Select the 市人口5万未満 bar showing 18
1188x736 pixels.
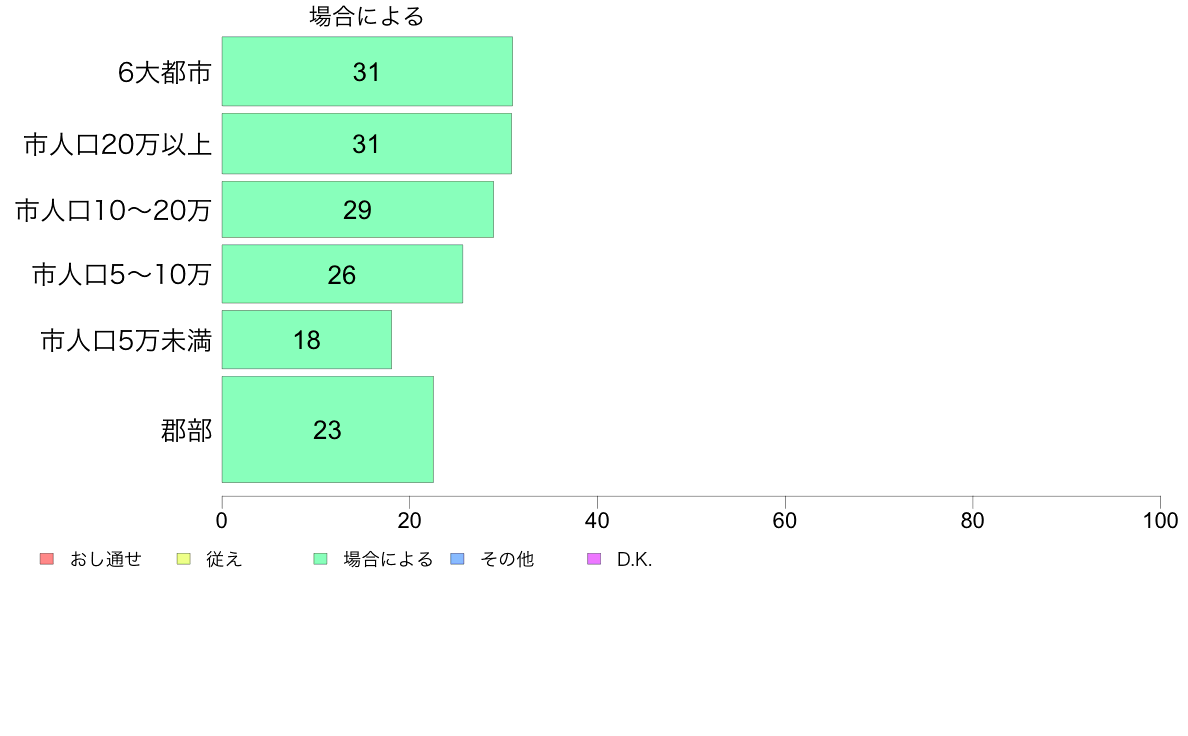click(x=307, y=340)
